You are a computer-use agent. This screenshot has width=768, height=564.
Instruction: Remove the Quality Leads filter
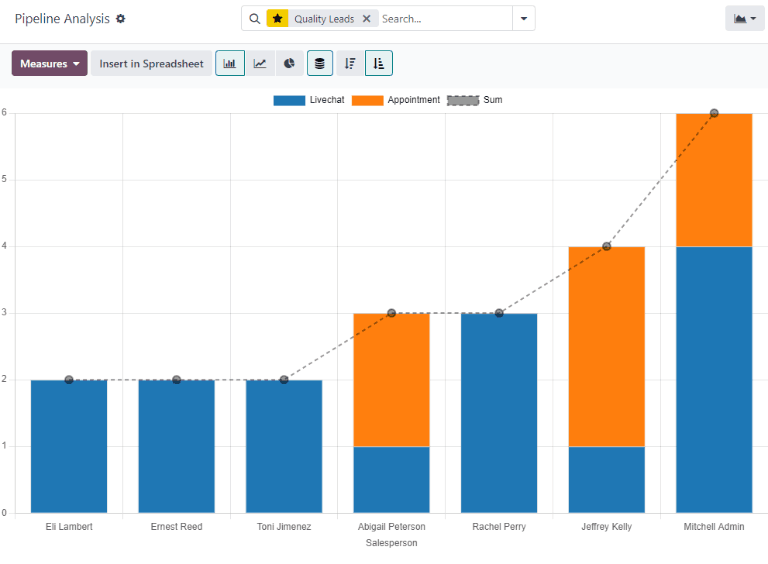[x=367, y=19]
